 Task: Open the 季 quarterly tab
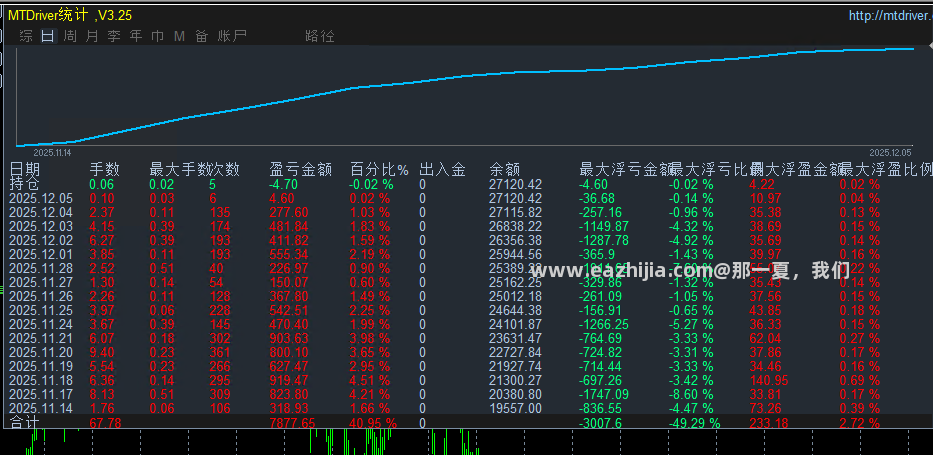tap(114, 36)
